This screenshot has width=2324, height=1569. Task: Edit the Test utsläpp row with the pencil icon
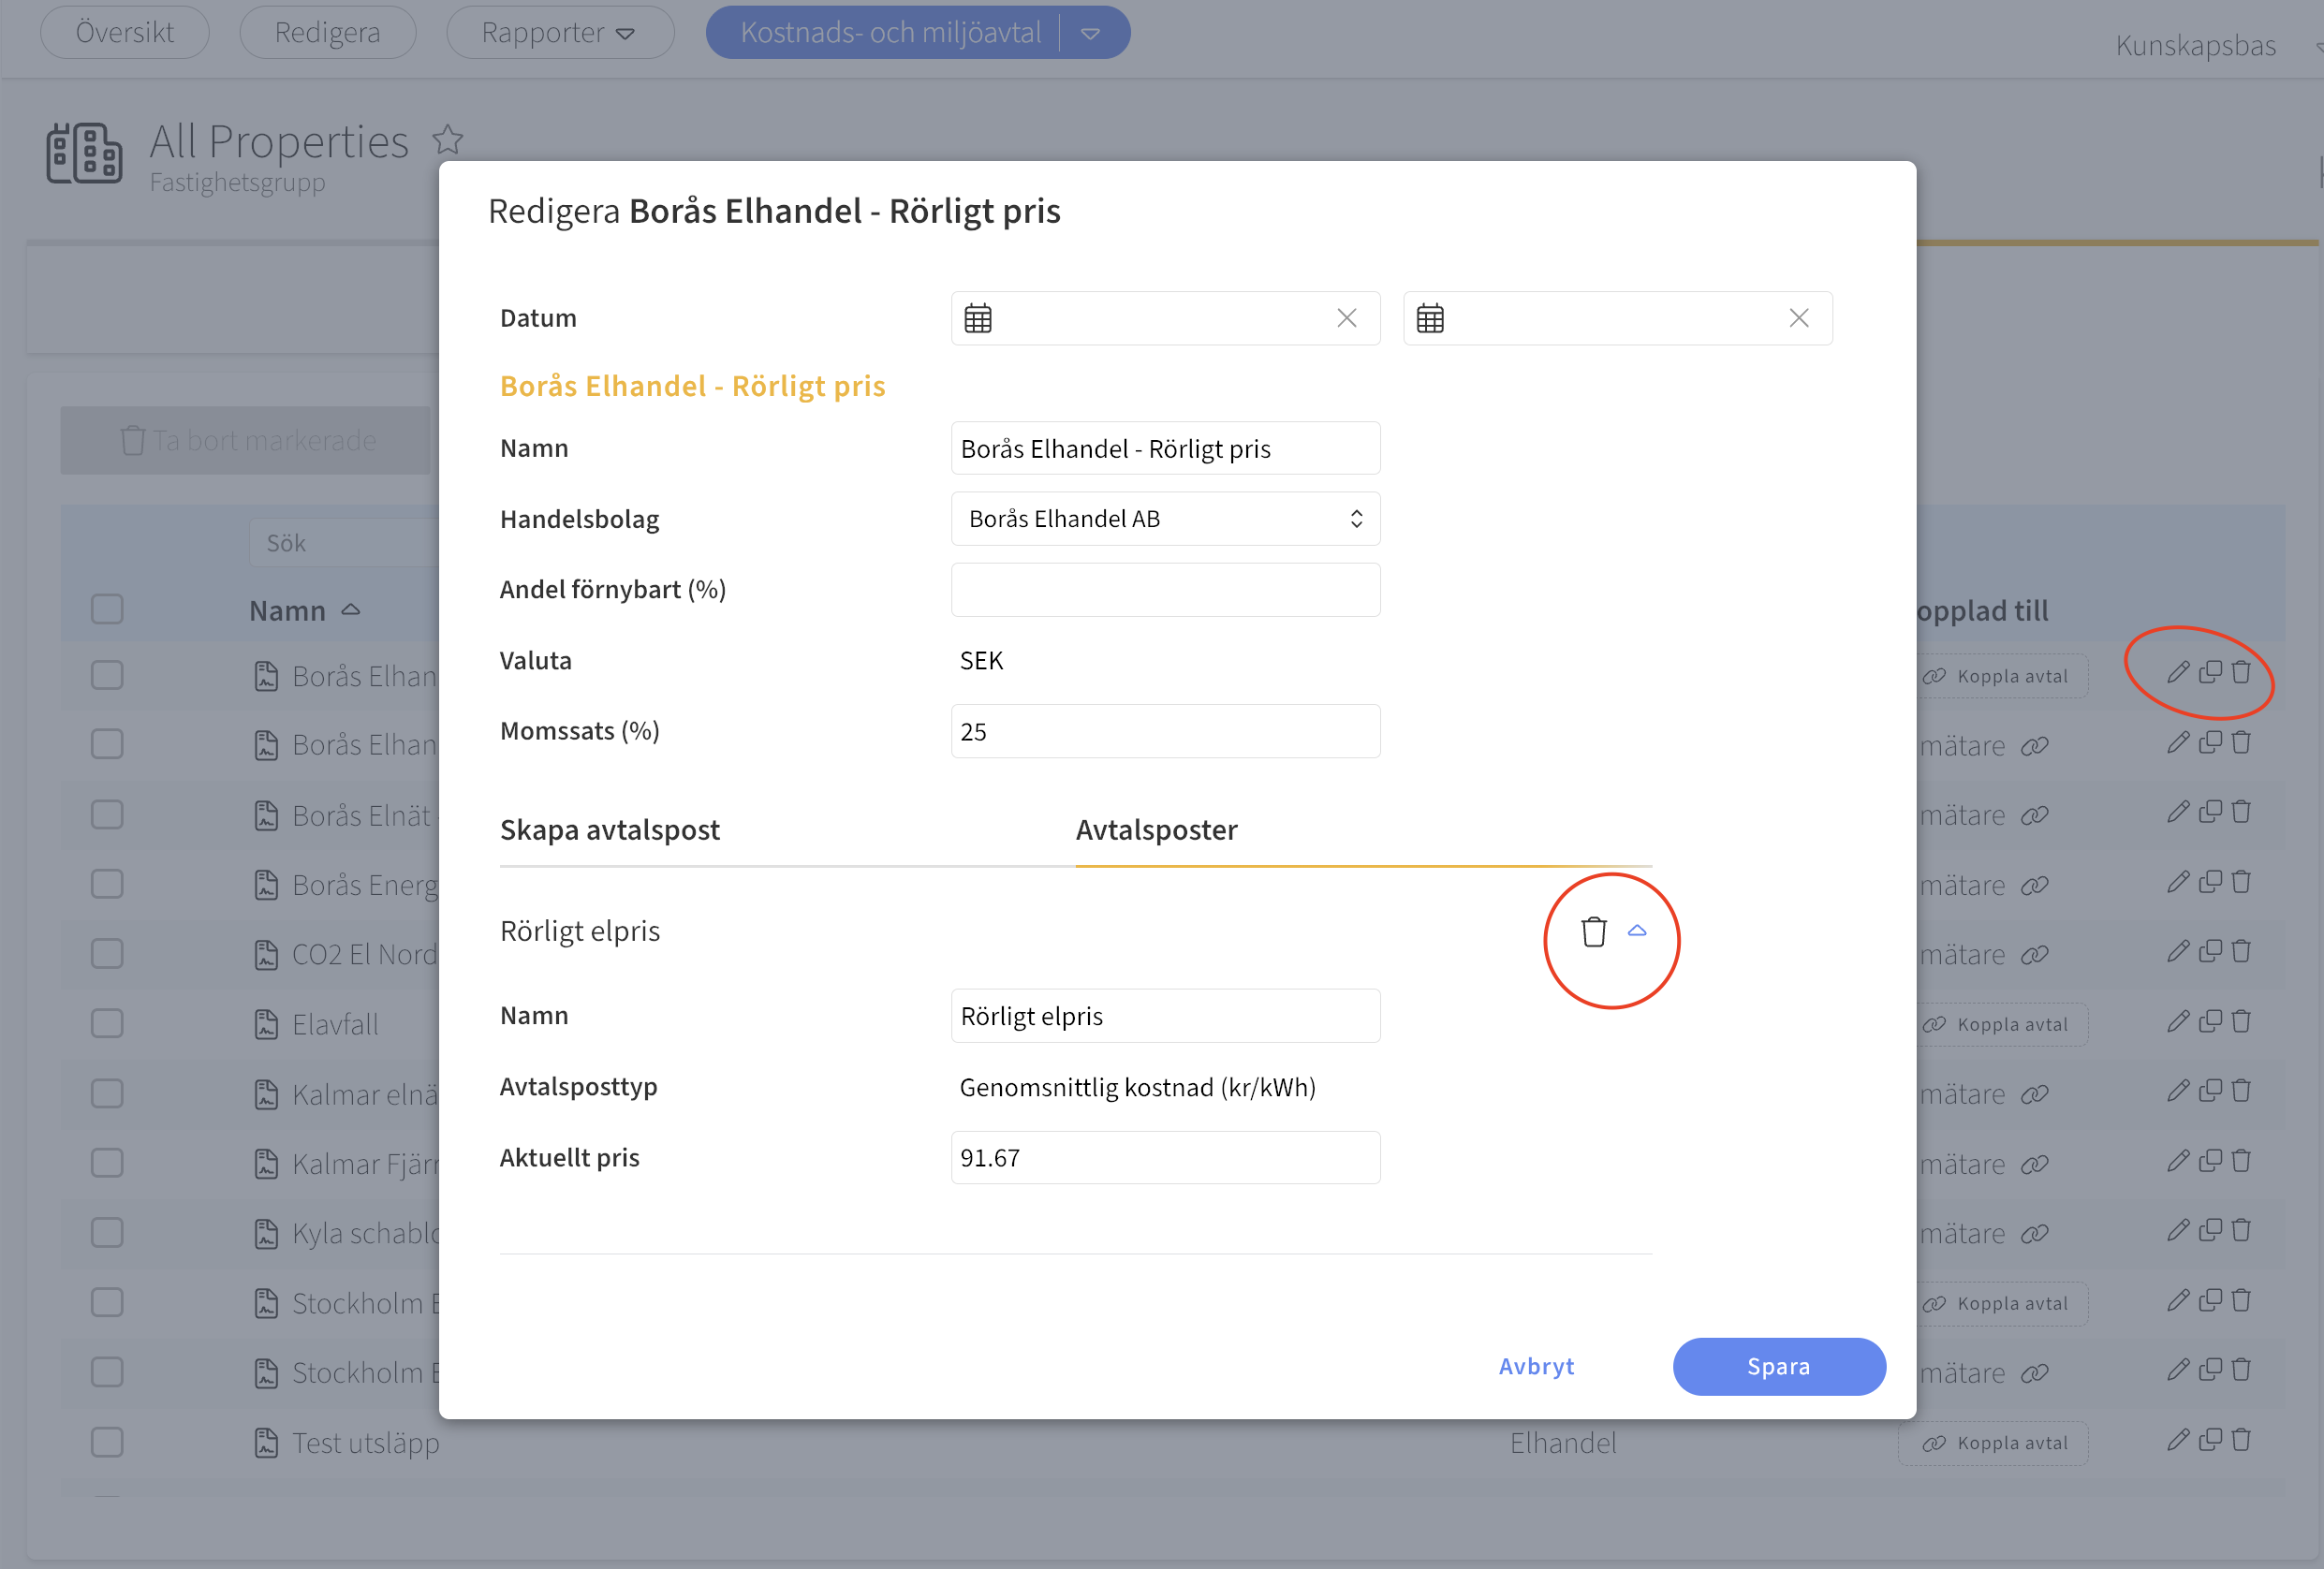click(2178, 1440)
